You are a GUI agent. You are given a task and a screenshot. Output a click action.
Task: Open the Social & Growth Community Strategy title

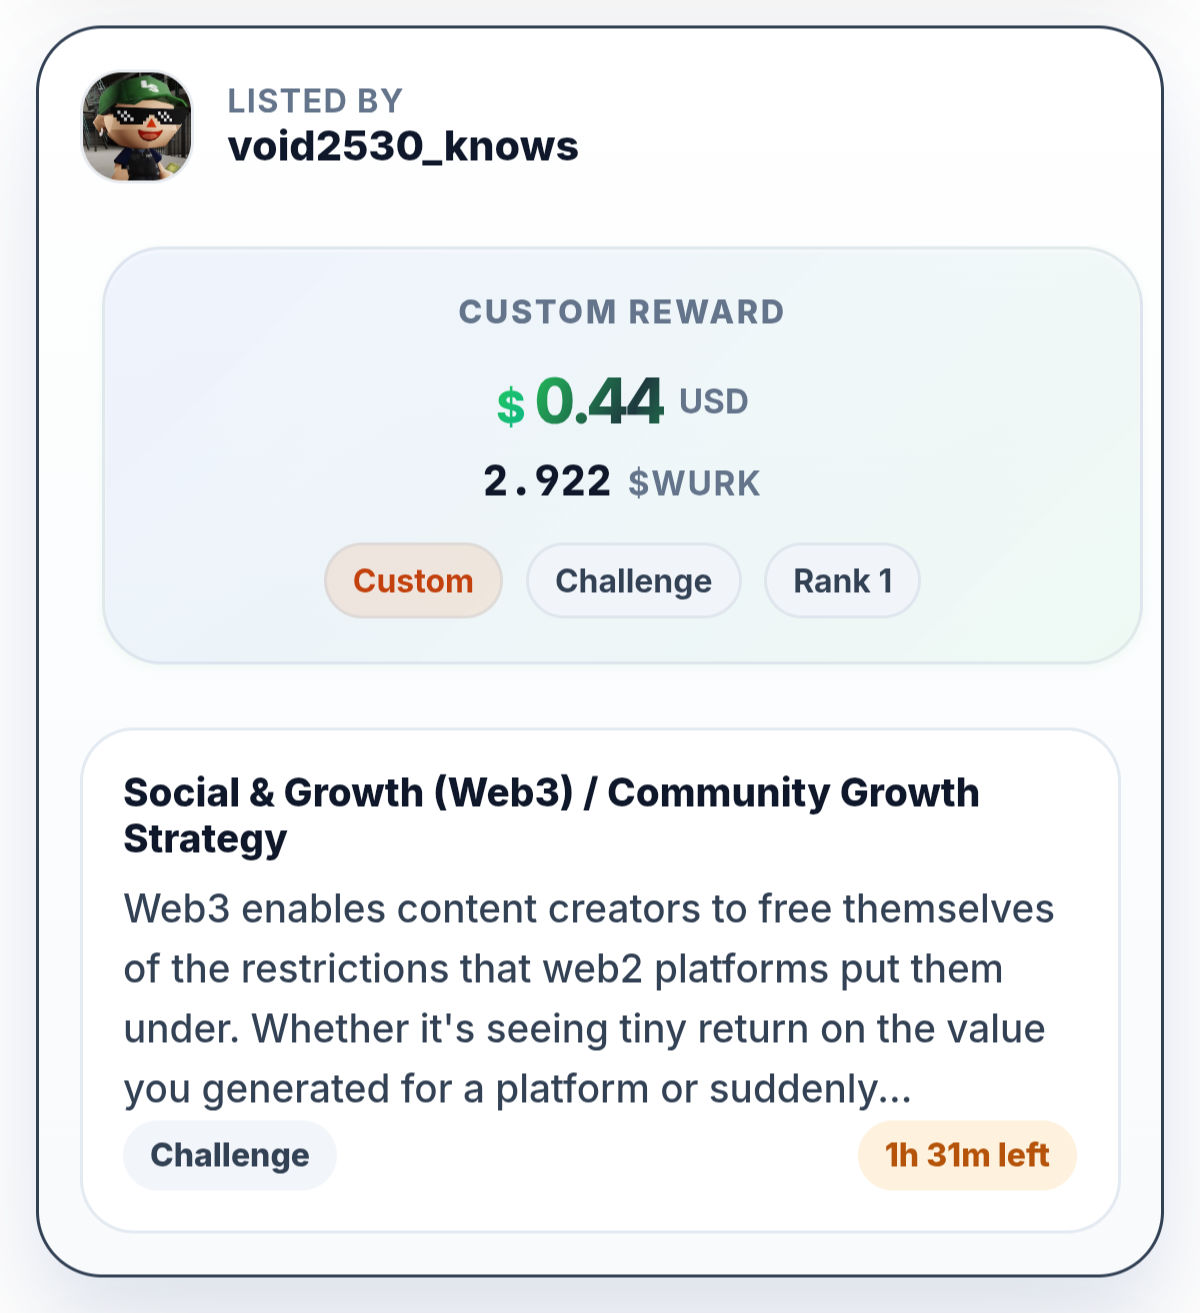551,815
